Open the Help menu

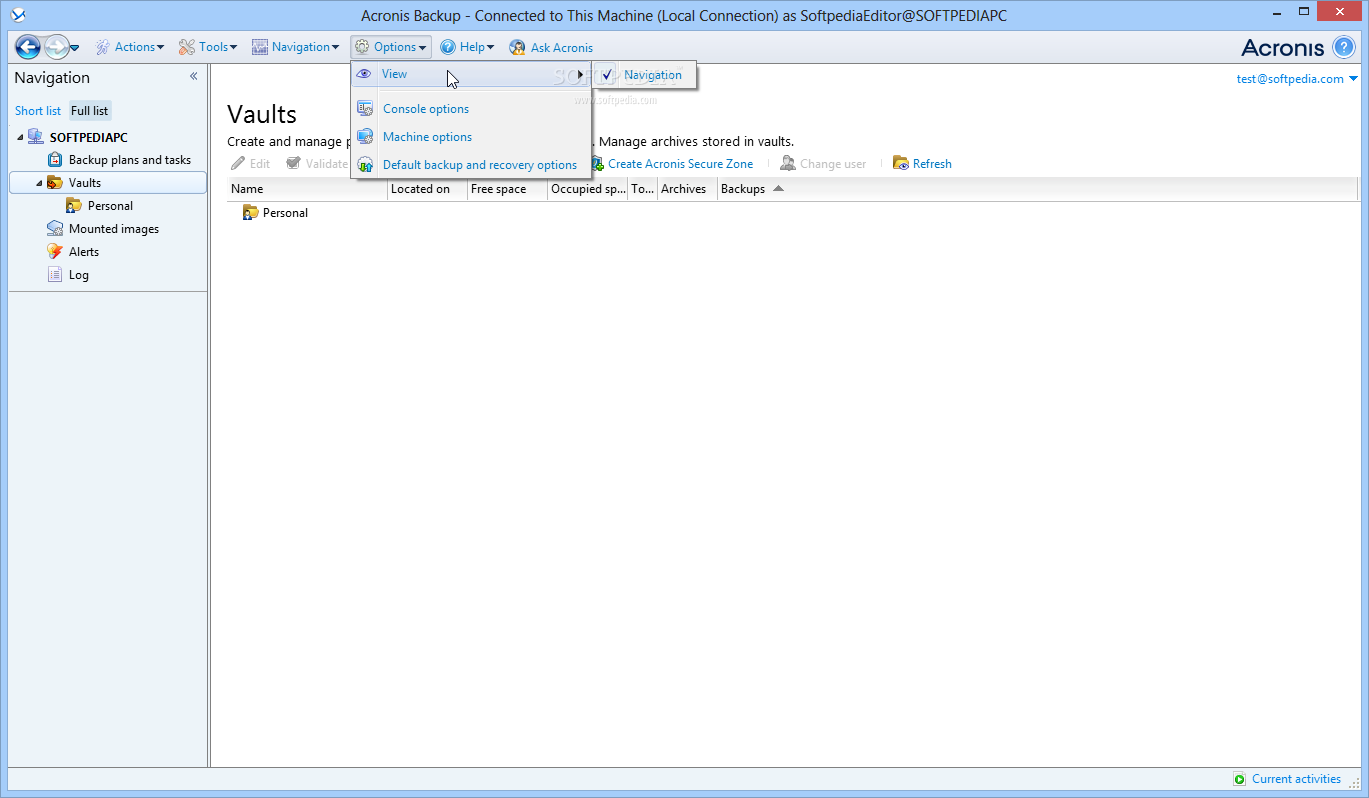point(467,47)
